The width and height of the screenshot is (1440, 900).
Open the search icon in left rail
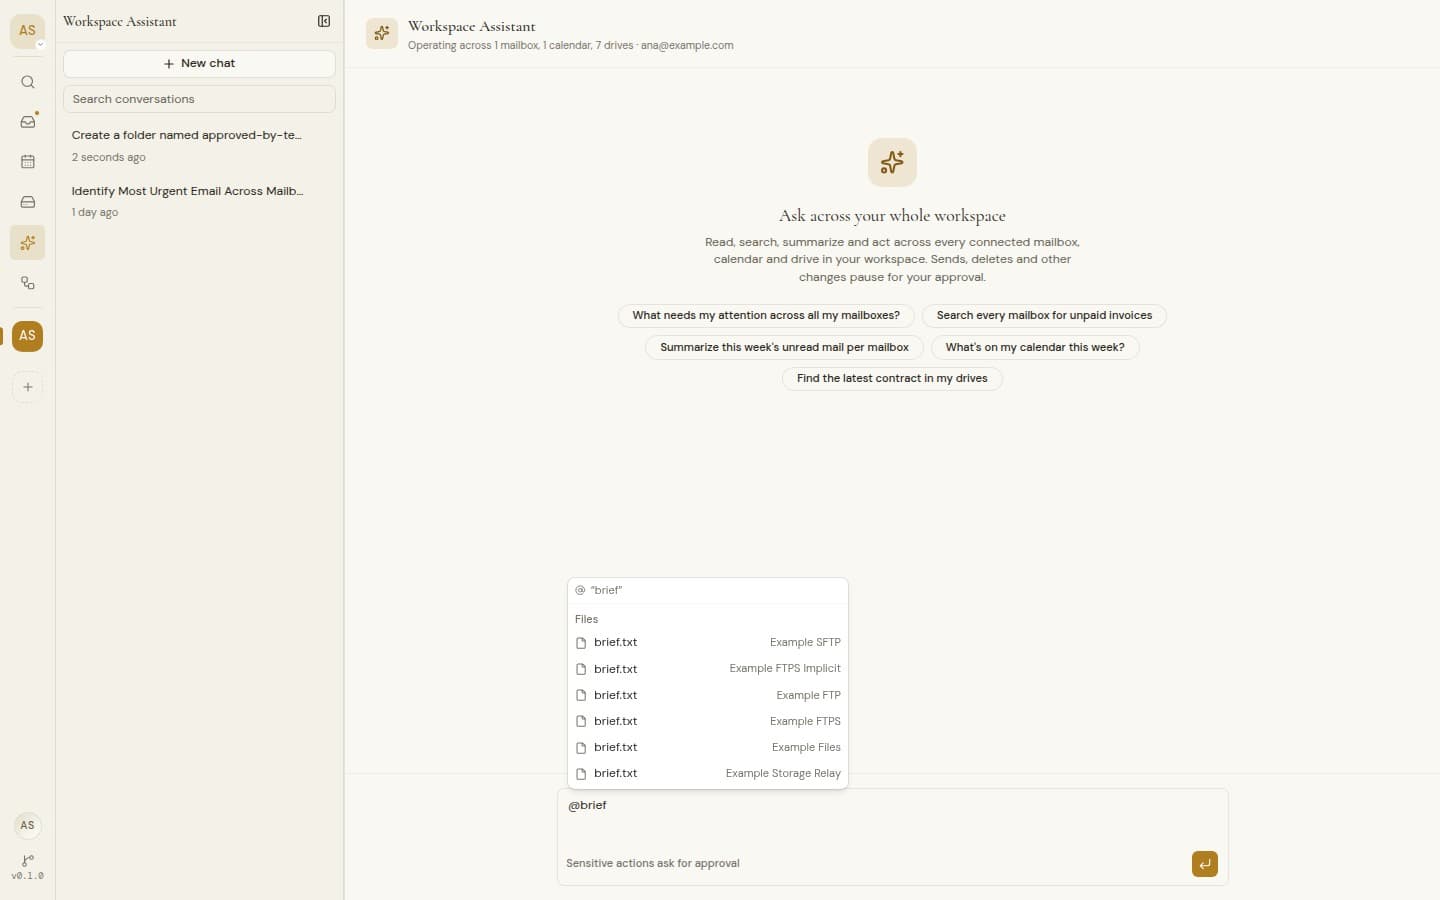pyautogui.click(x=28, y=82)
